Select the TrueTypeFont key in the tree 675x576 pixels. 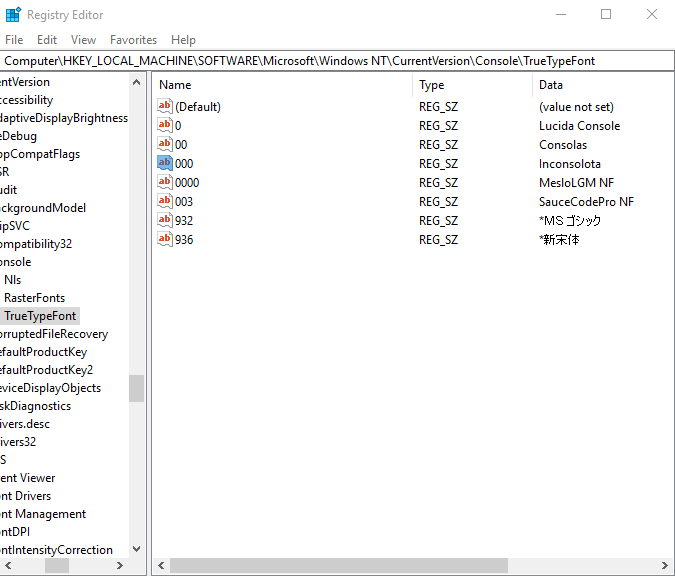[40, 316]
